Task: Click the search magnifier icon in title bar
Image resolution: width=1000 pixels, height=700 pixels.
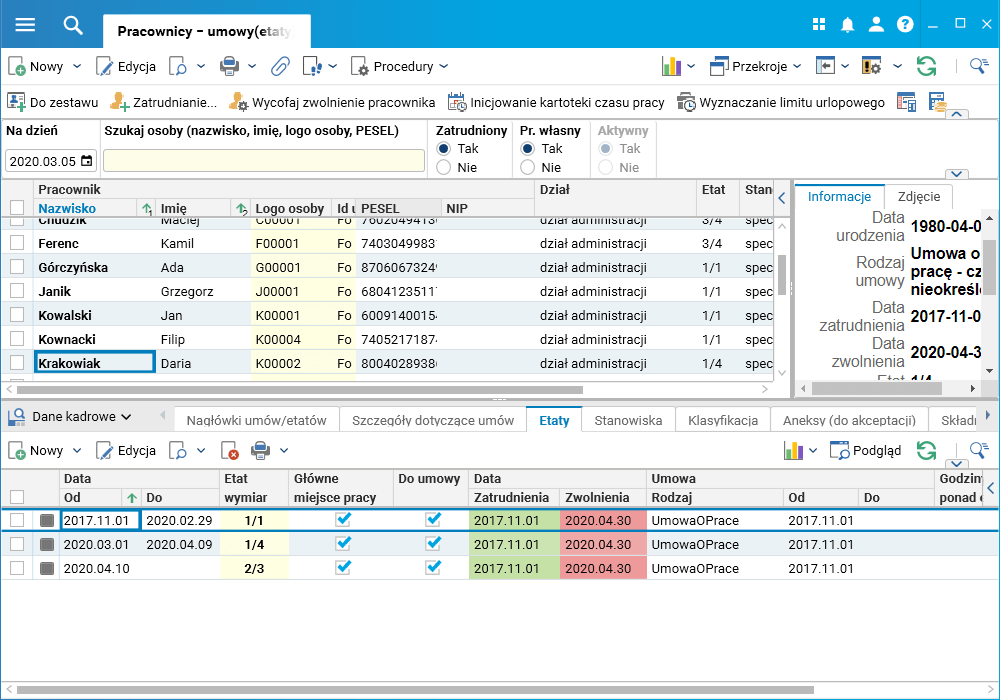Action: click(72, 25)
